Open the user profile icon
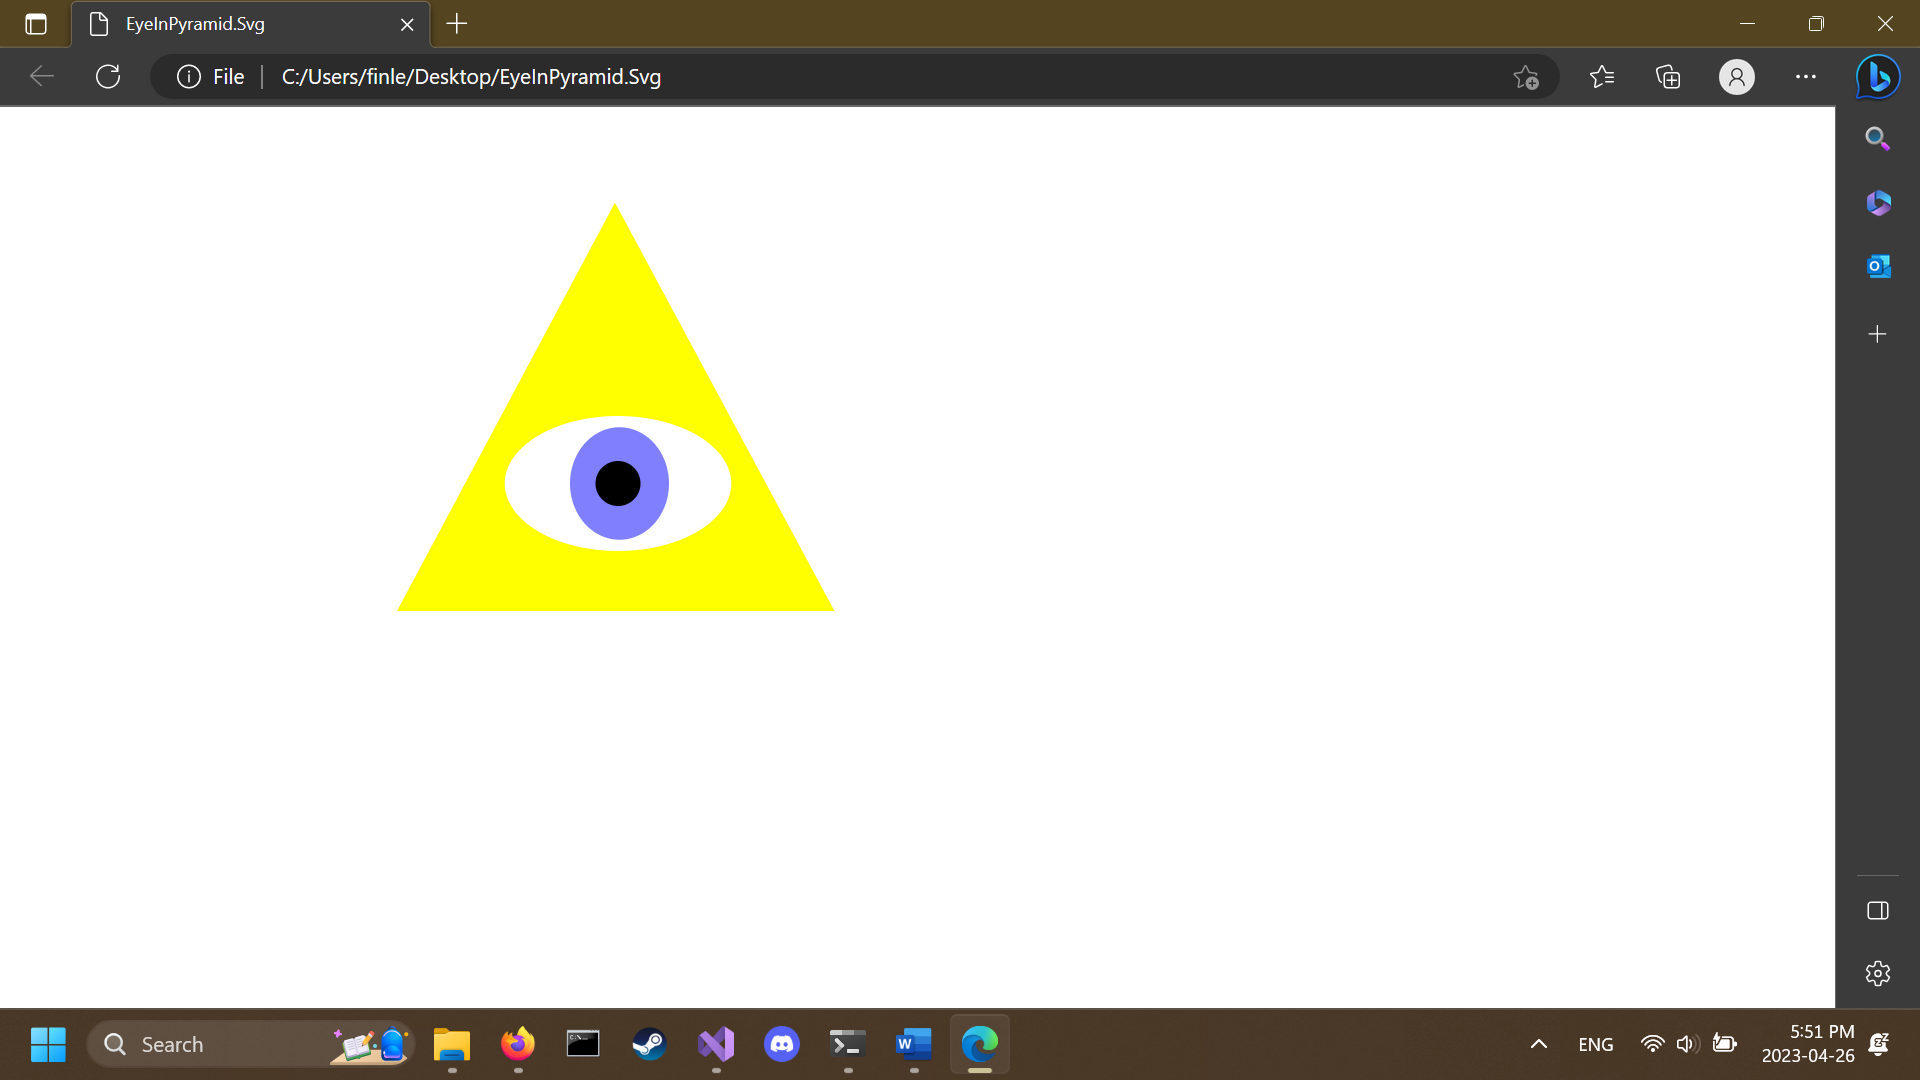The width and height of the screenshot is (1920, 1080). pos(1736,77)
